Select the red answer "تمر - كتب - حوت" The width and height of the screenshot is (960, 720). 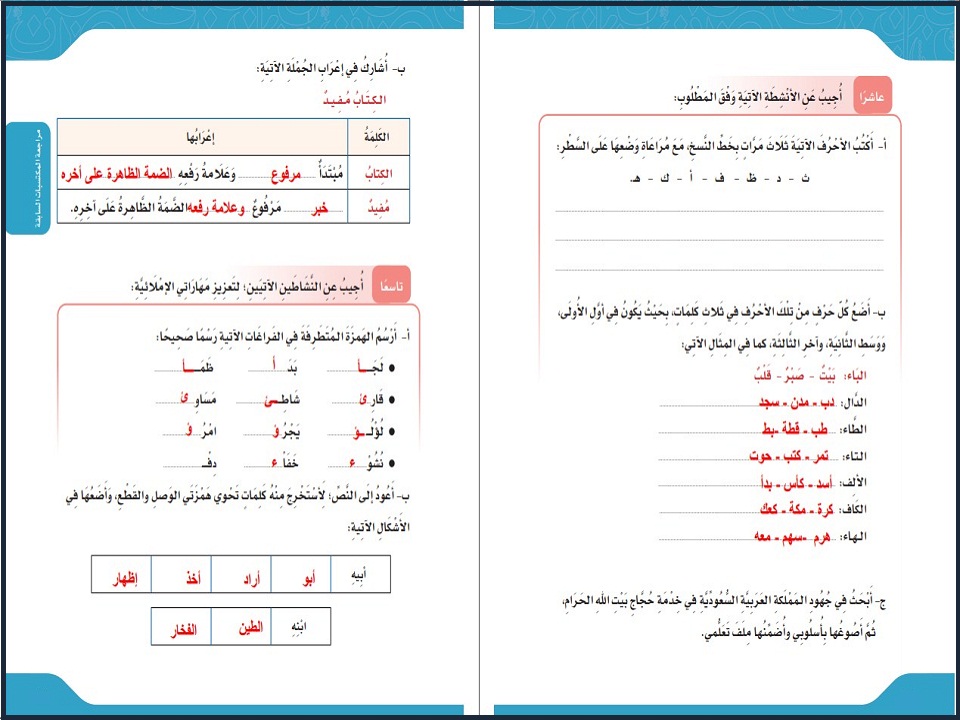pyautogui.click(x=789, y=457)
